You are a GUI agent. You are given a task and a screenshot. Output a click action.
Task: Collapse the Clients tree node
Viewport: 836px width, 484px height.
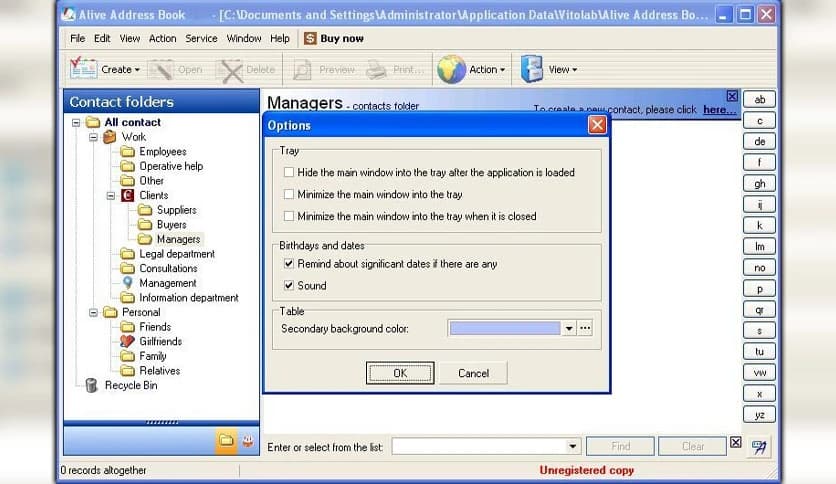(110, 196)
